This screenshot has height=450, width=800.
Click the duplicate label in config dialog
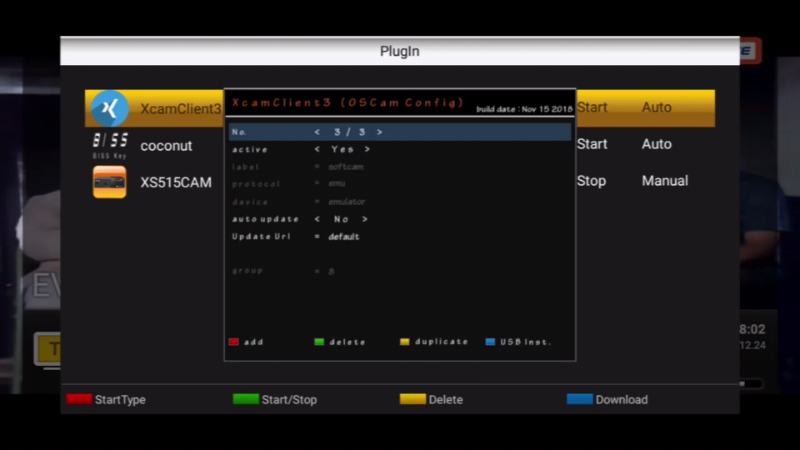coord(441,342)
